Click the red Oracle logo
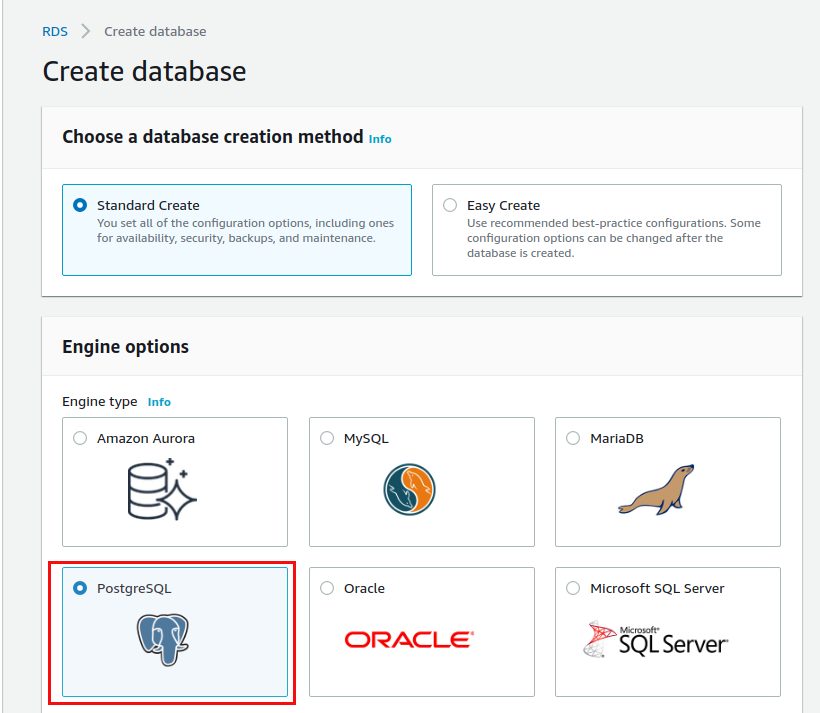The width and height of the screenshot is (820, 713). [x=409, y=639]
